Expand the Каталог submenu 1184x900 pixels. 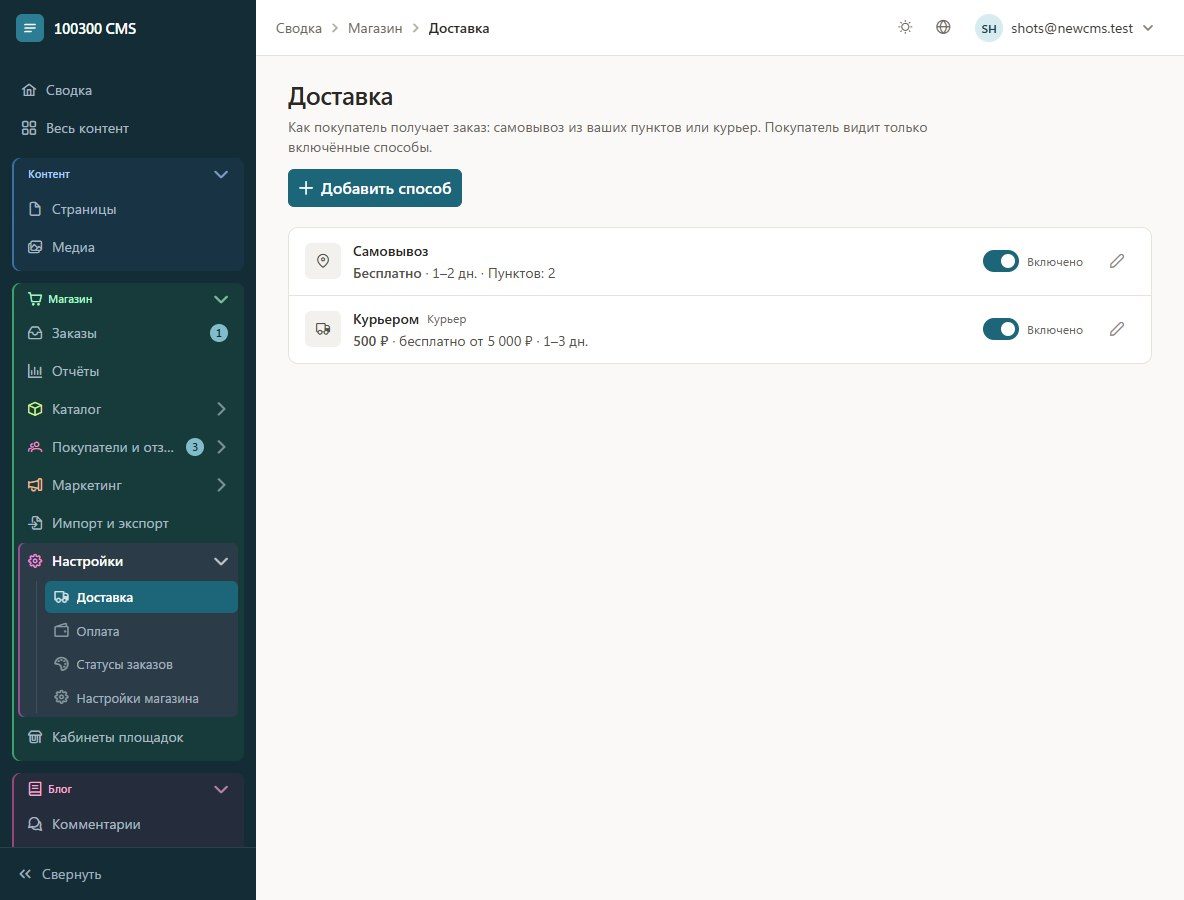pos(221,409)
